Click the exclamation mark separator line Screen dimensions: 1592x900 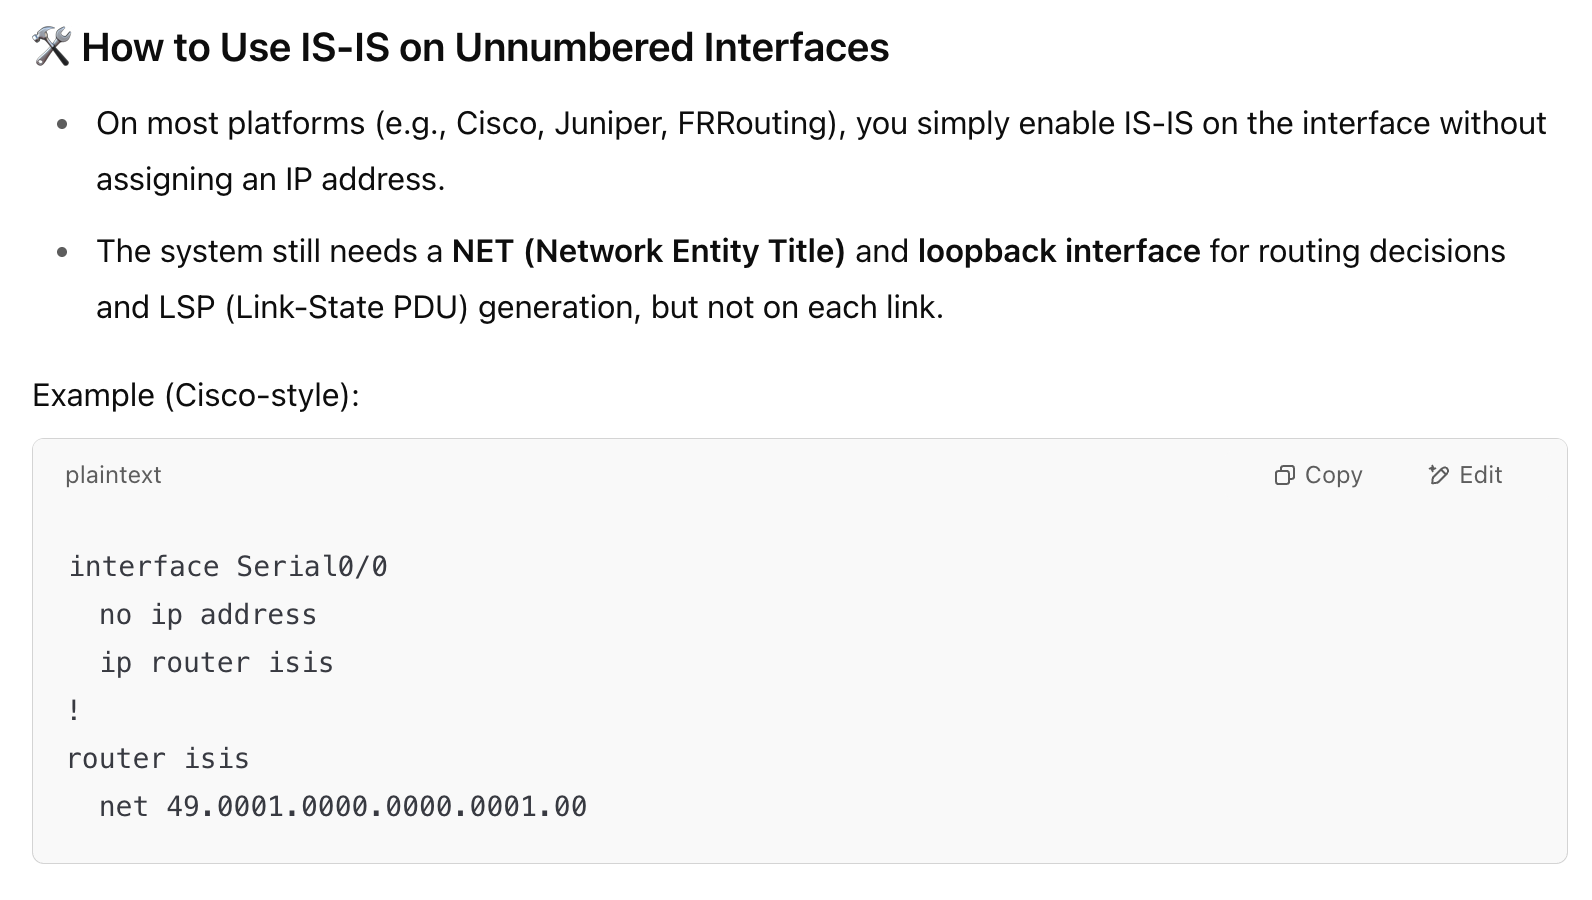coord(74,711)
